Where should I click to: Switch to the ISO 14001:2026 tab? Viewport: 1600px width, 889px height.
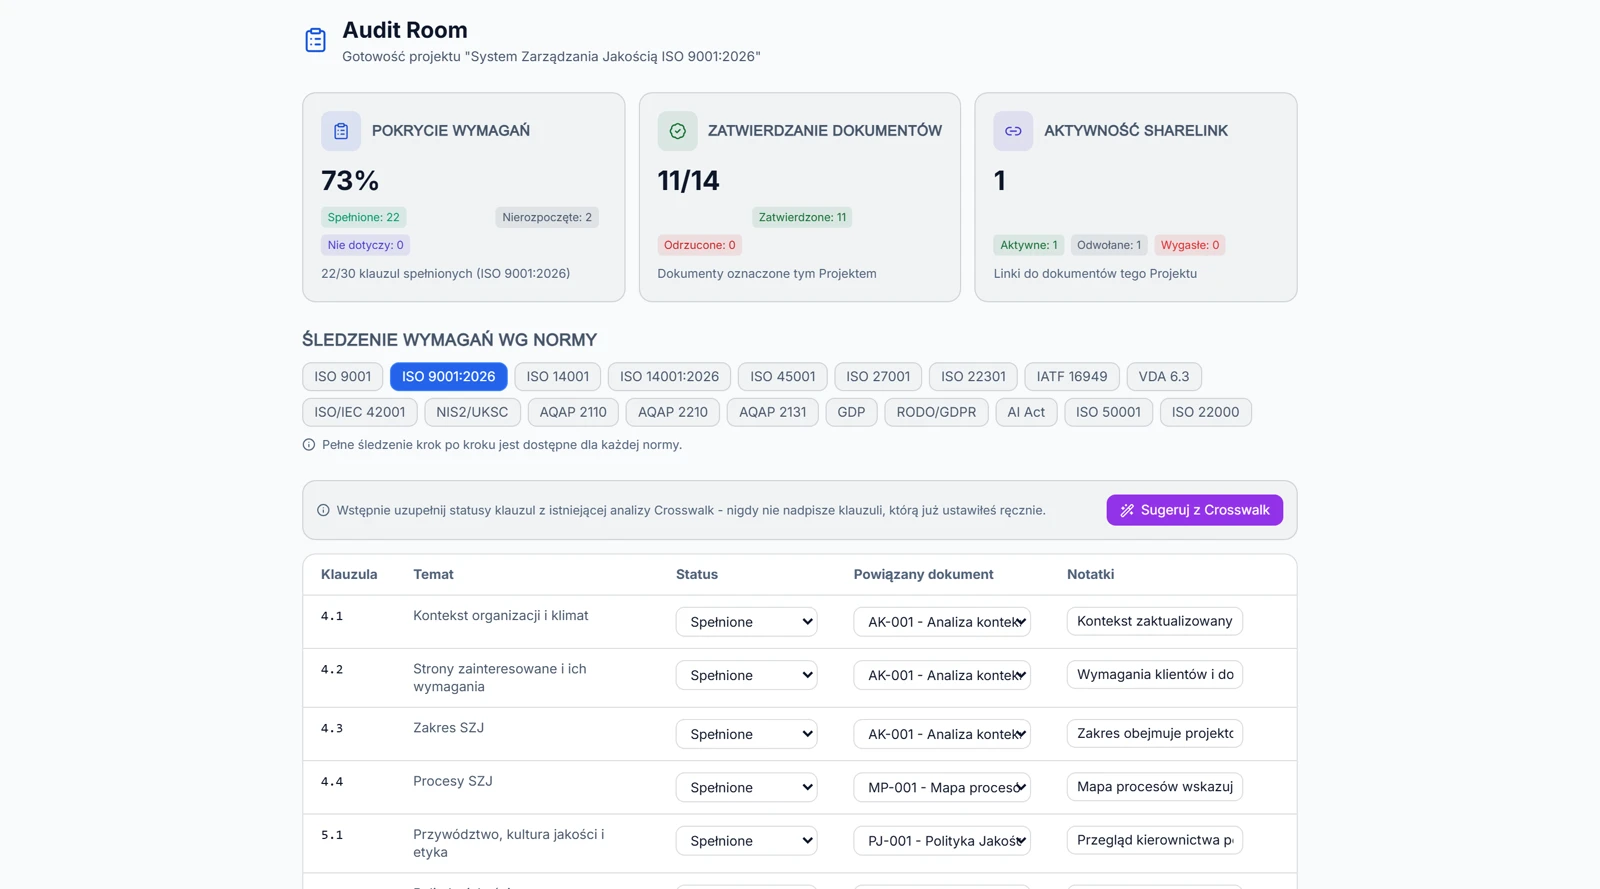pos(669,377)
